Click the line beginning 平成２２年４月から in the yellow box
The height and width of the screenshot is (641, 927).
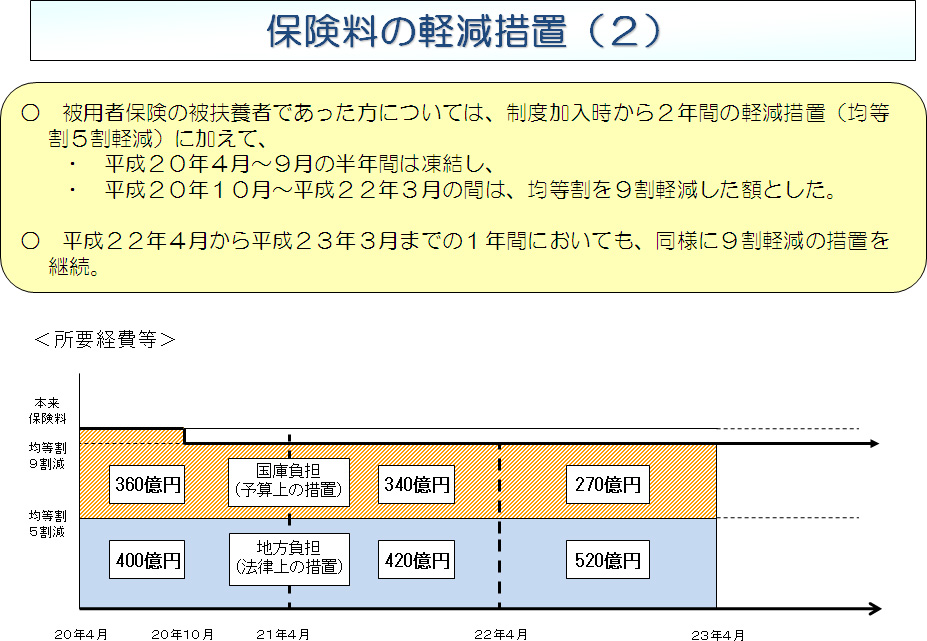pos(470,241)
